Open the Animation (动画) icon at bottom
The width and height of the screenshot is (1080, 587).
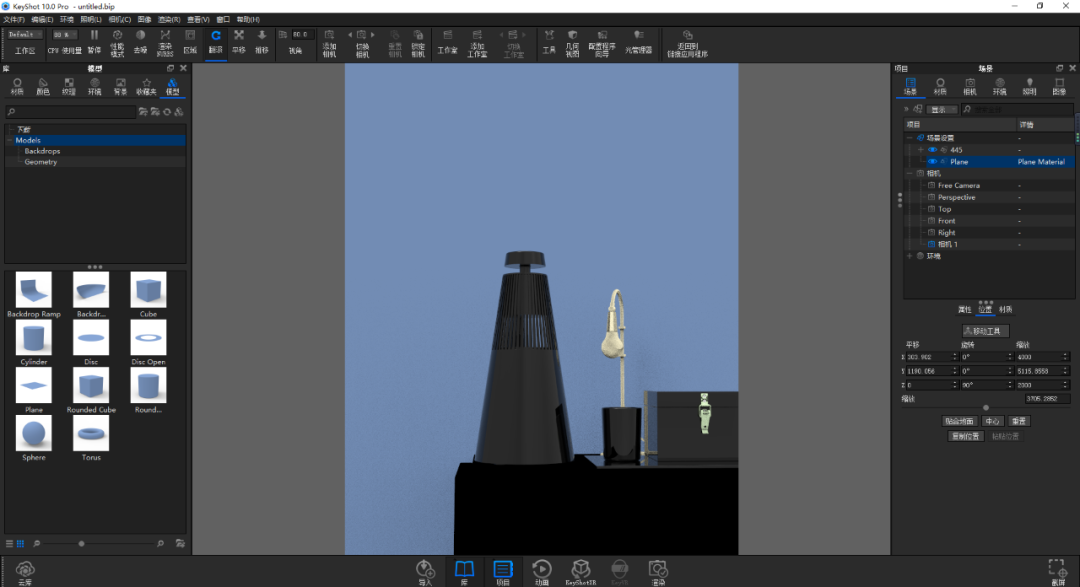coord(542,572)
